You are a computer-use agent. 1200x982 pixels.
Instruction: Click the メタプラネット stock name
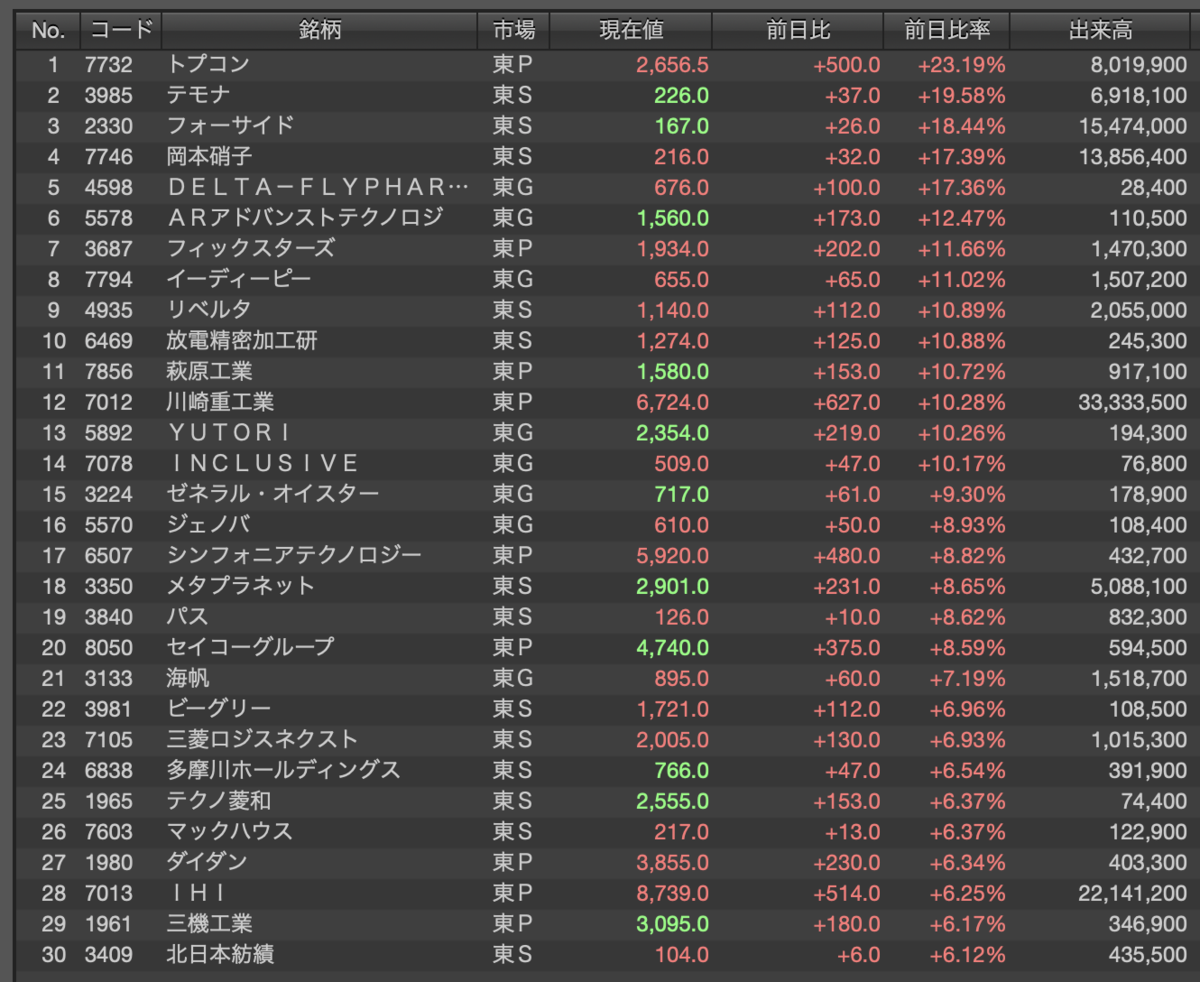click(241, 587)
